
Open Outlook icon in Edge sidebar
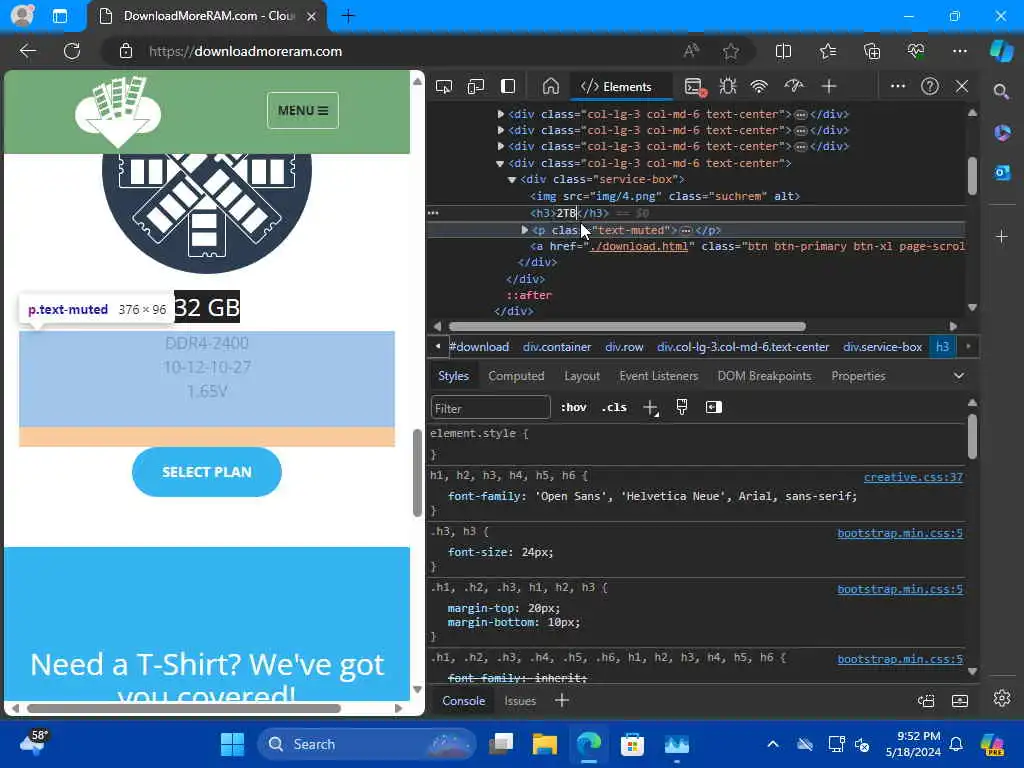(1002, 172)
